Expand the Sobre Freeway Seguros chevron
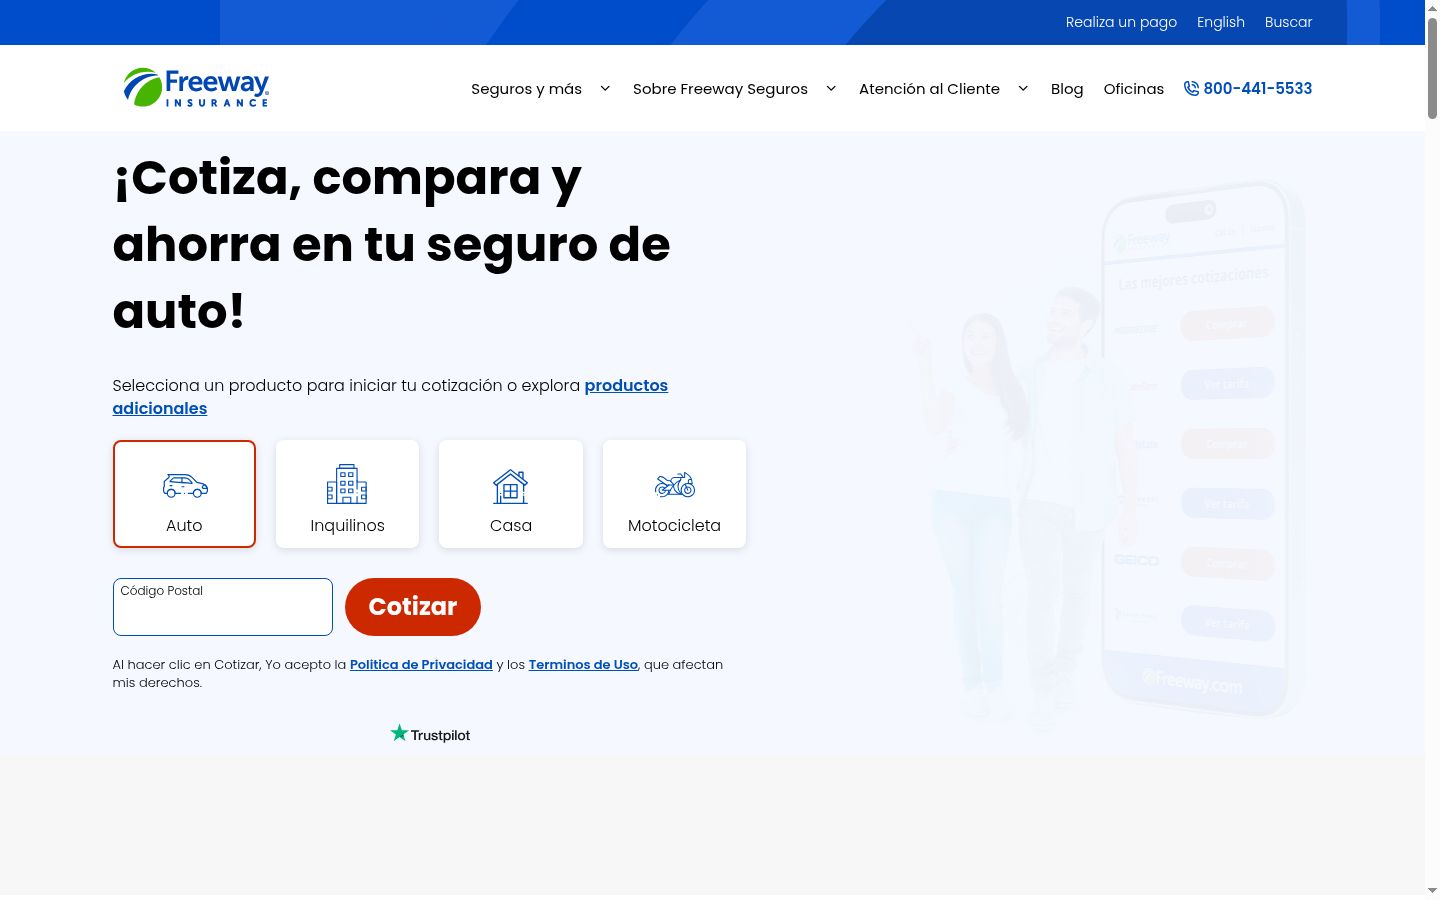The height and width of the screenshot is (900, 1440). coord(831,88)
